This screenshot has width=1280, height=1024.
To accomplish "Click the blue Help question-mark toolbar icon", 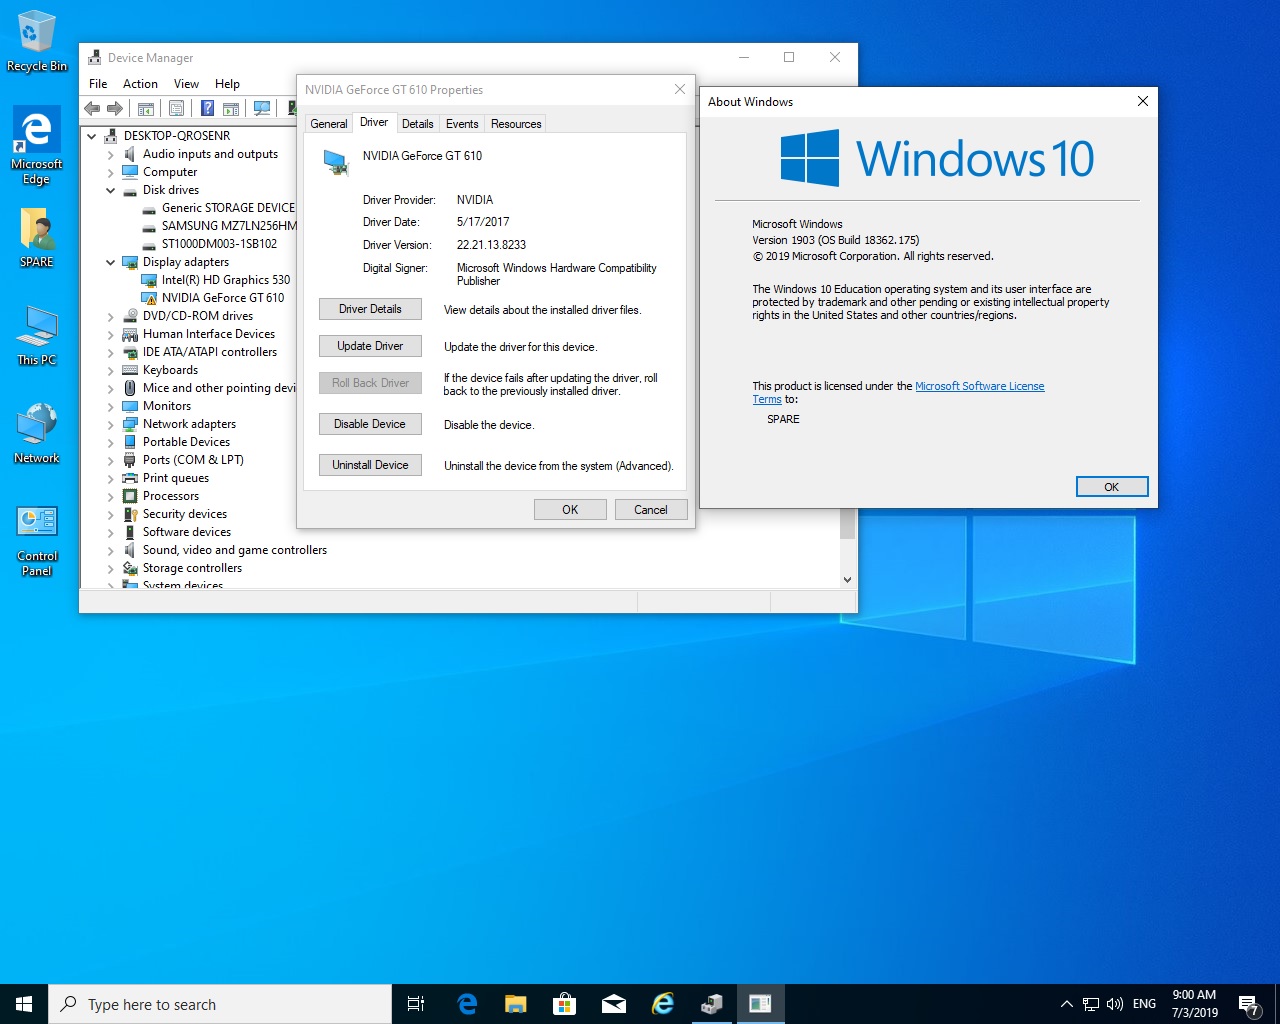I will tap(207, 109).
